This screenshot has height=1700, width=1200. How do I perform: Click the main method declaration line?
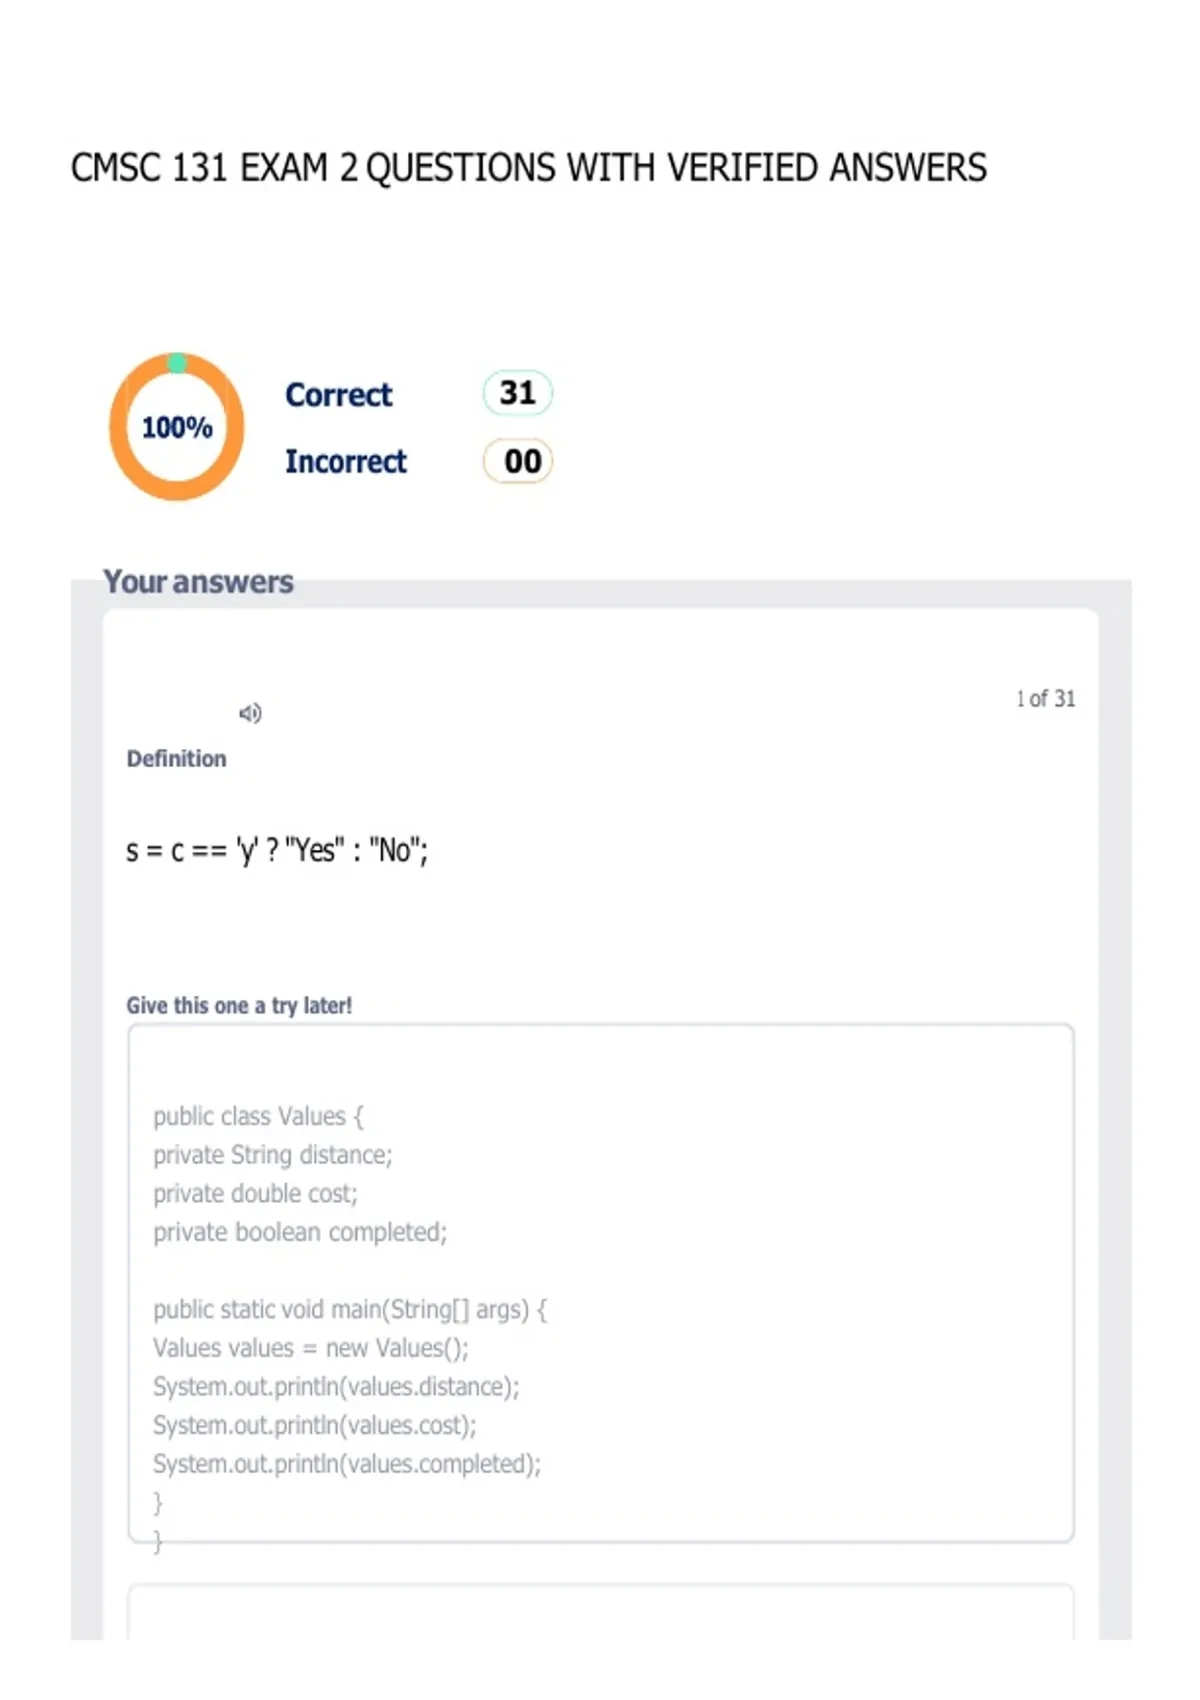click(350, 1310)
